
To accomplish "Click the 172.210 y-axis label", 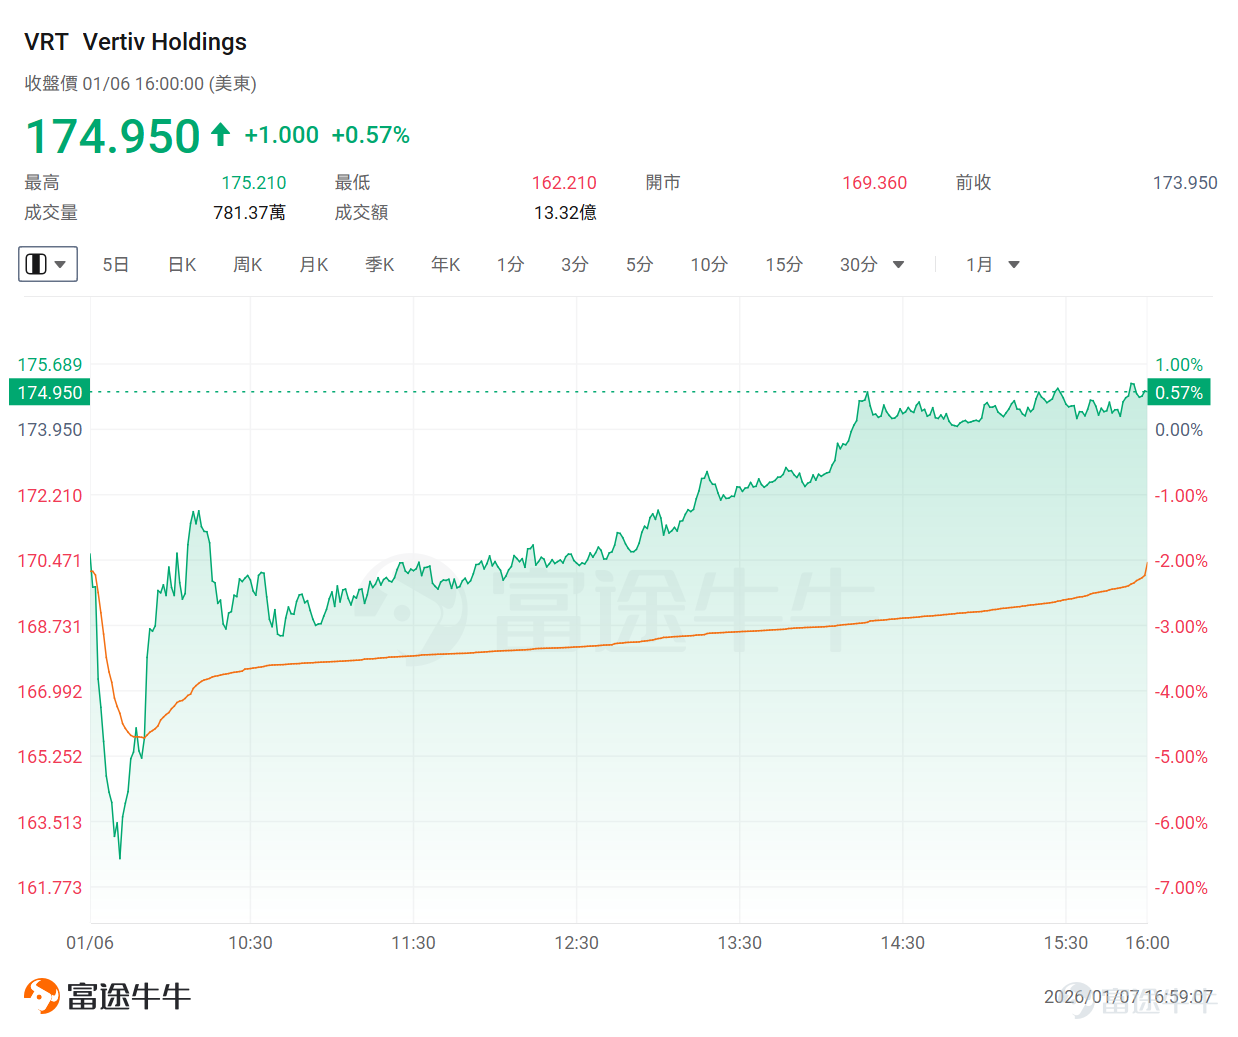I will point(50,496).
